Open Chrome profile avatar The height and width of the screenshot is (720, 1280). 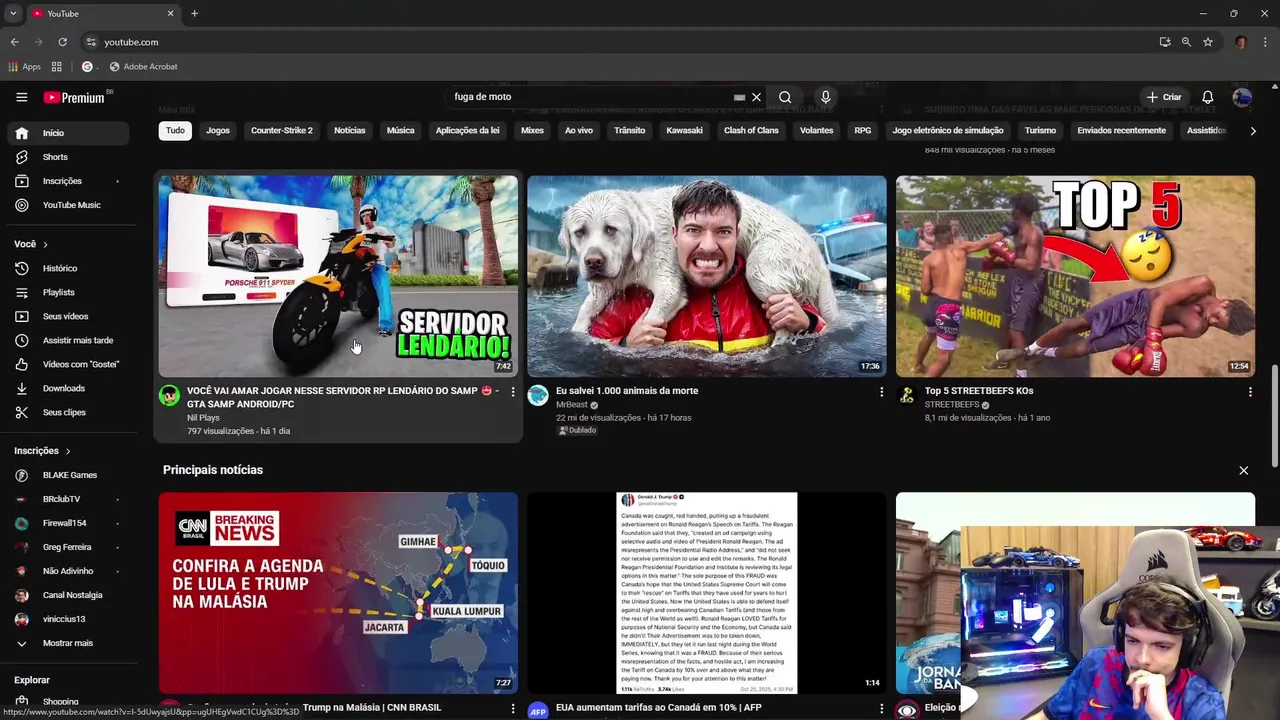pos(1241,42)
